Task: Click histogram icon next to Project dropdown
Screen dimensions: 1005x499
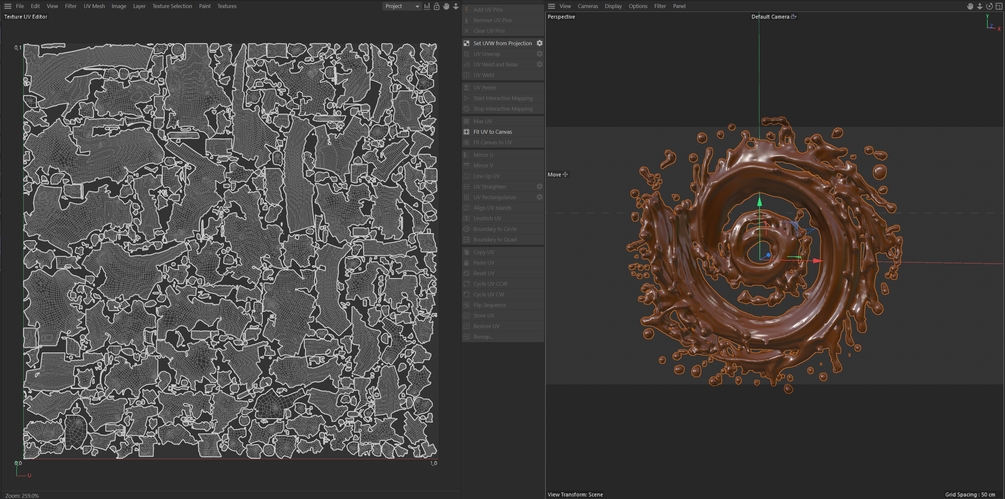Action: click(x=427, y=6)
